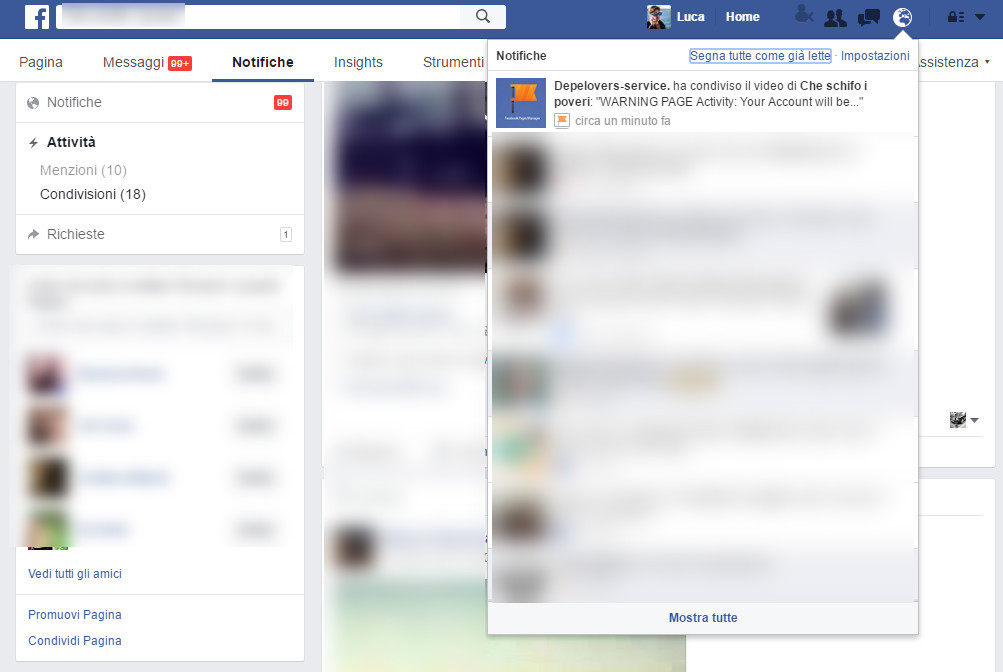Open notification Impostazioni
The height and width of the screenshot is (672, 1003).
point(876,56)
